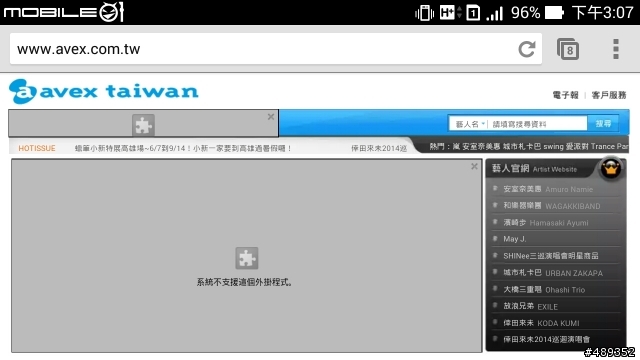Image resolution: width=640 pixels, height=360 pixels.
Task: Tap the 下午3:07 clock in status bar
Action: coord(602,13)
